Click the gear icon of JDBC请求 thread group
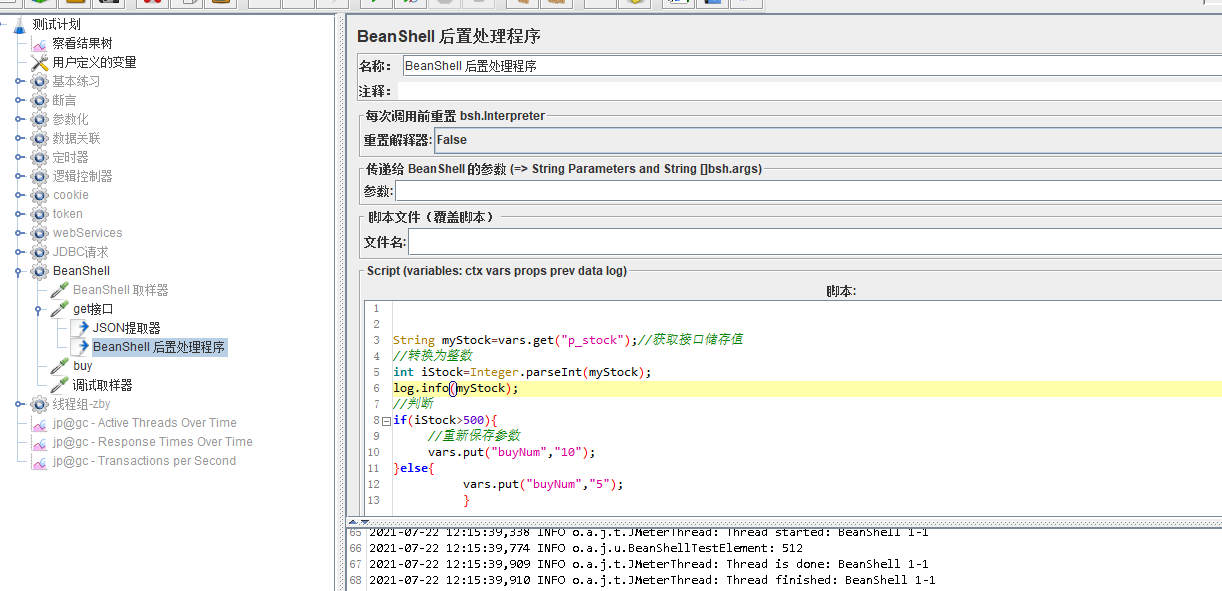The width and height of the screenshot is (1222, 591). pos(39,252)
